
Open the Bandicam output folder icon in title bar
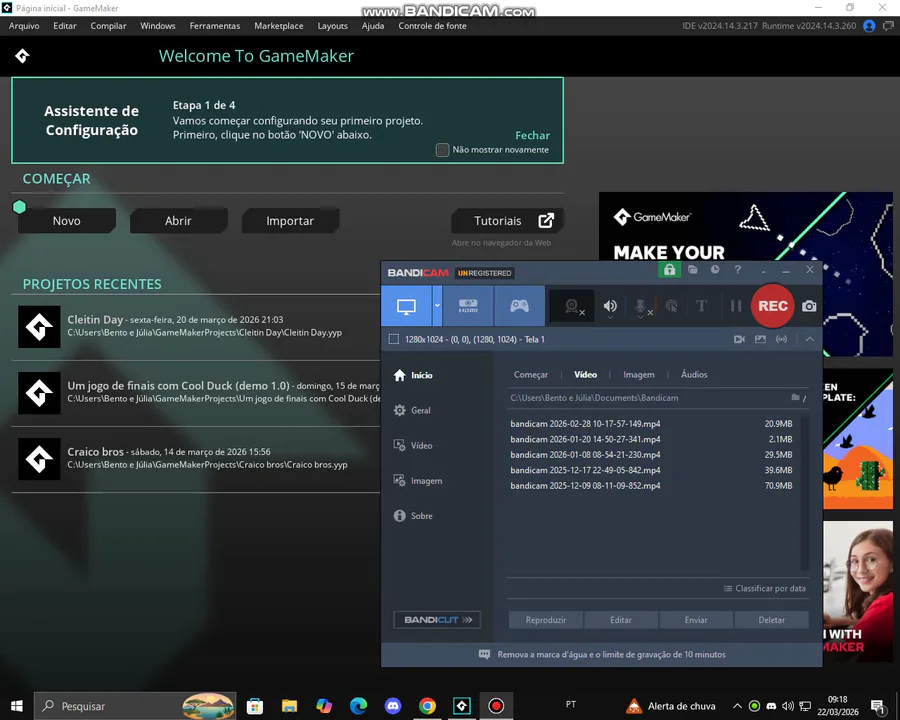pos(693,269)
